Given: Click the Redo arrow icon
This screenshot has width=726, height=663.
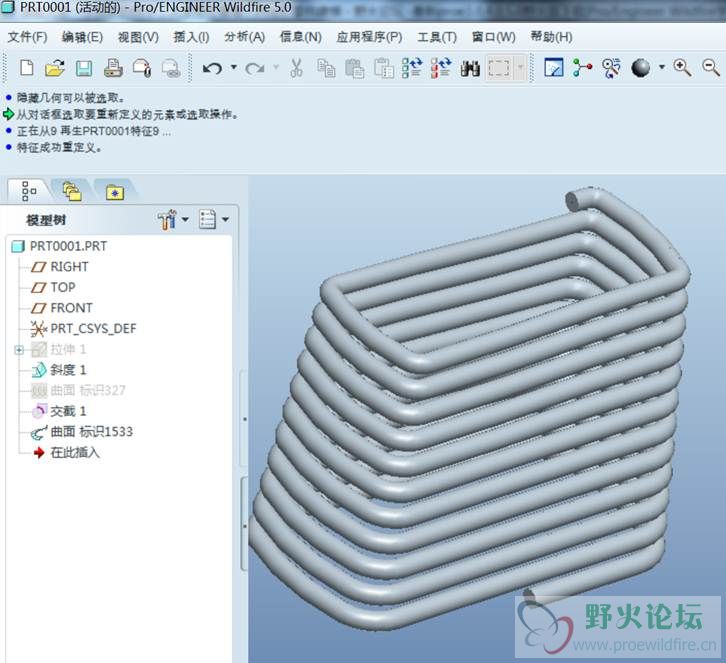Looking at the screenshot, I should [x=255, y=69].
